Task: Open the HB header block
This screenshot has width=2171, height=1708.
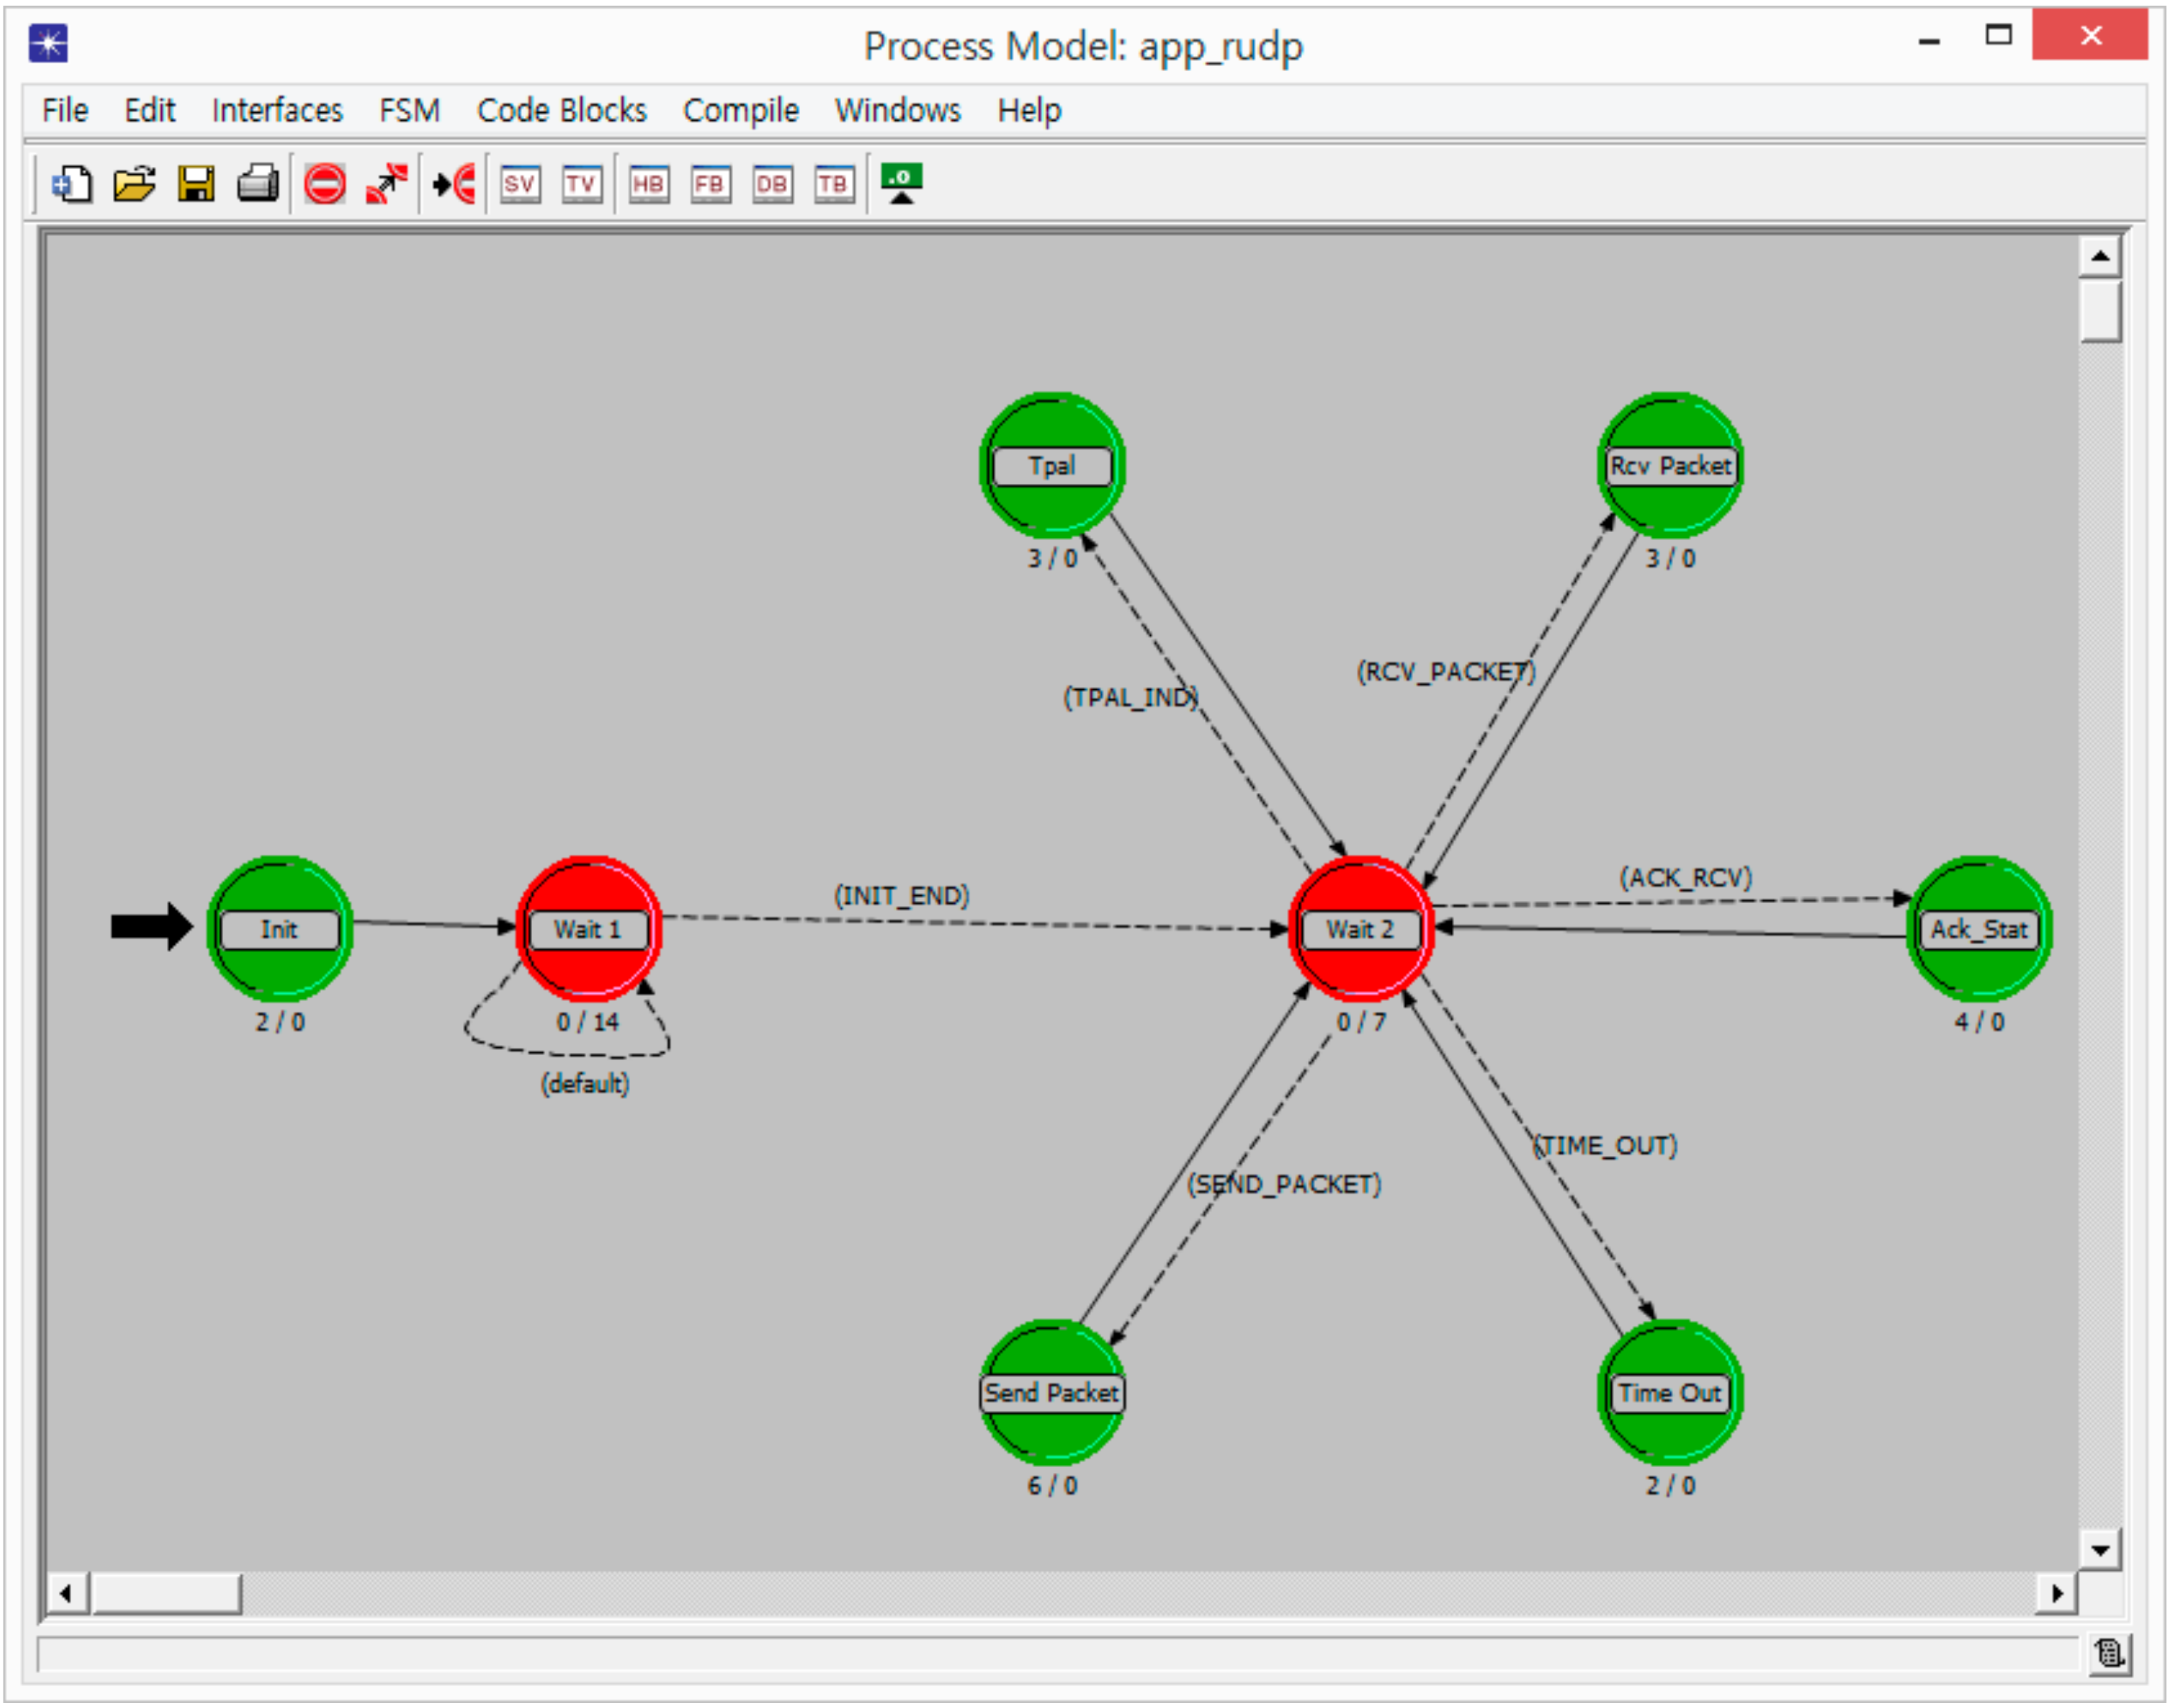Action: pyautogui.click(x=649, y=184)
